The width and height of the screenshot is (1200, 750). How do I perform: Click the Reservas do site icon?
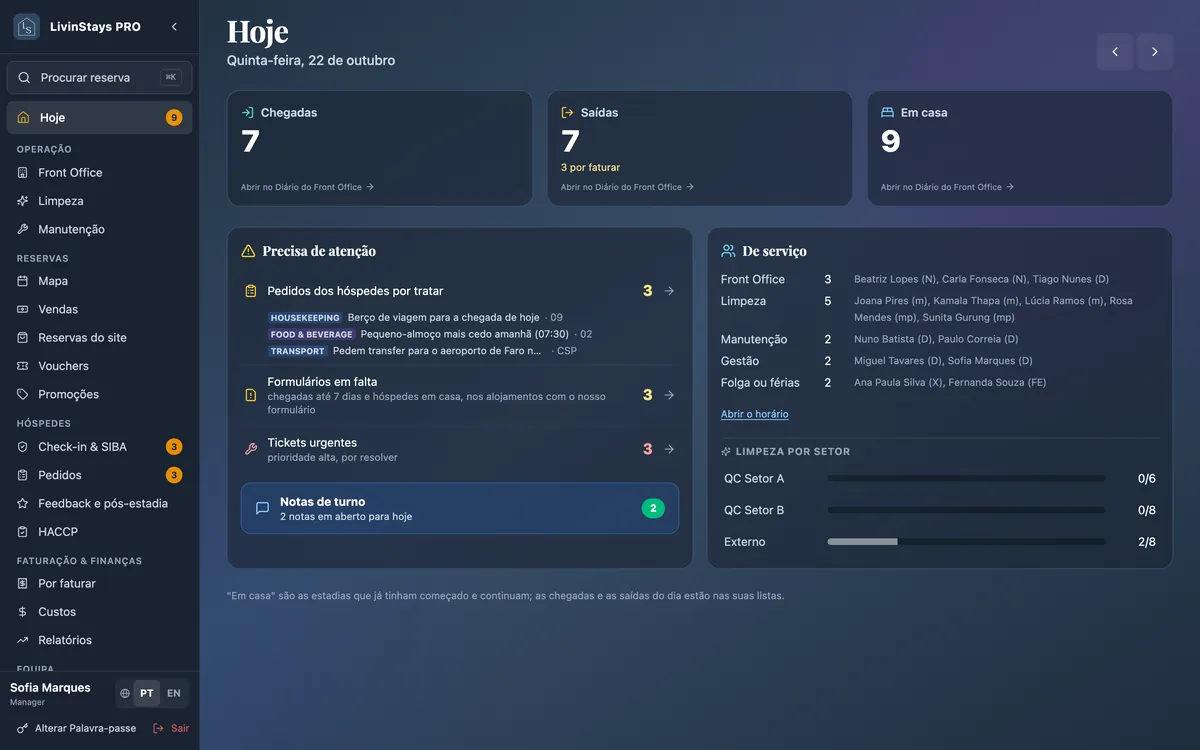[23, 338]
